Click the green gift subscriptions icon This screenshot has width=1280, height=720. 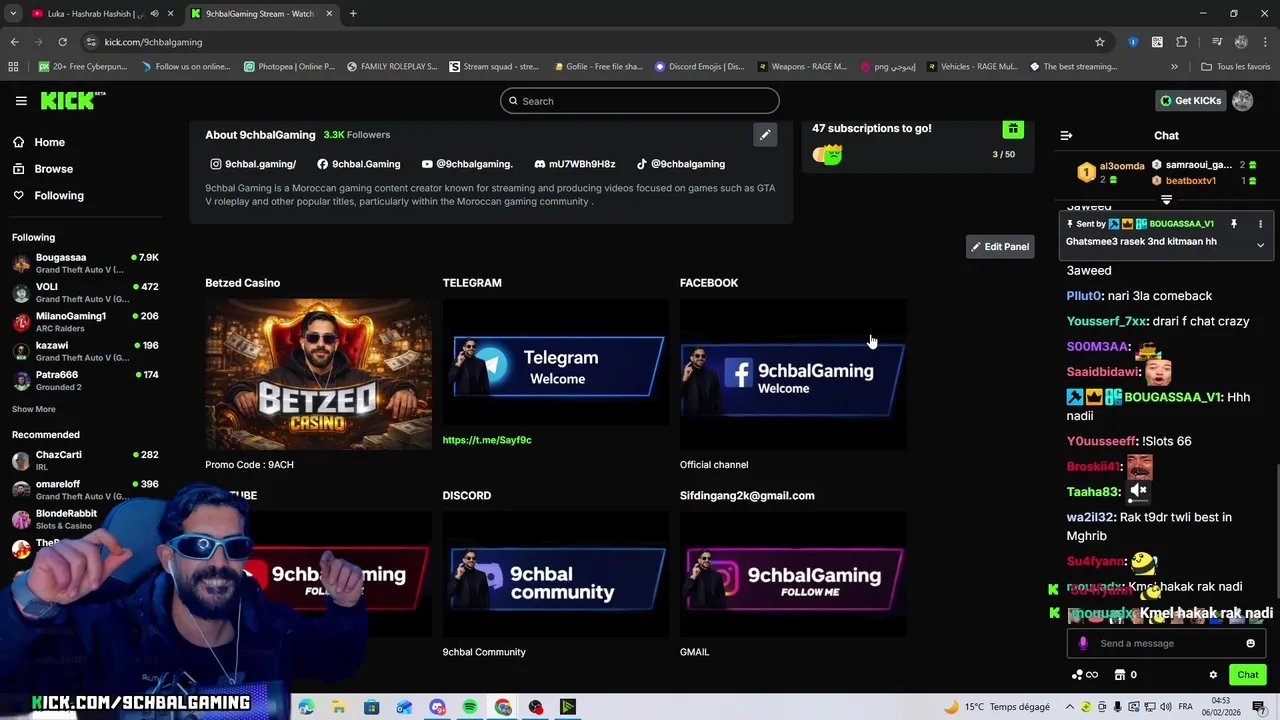click(x=1013, y=129)
